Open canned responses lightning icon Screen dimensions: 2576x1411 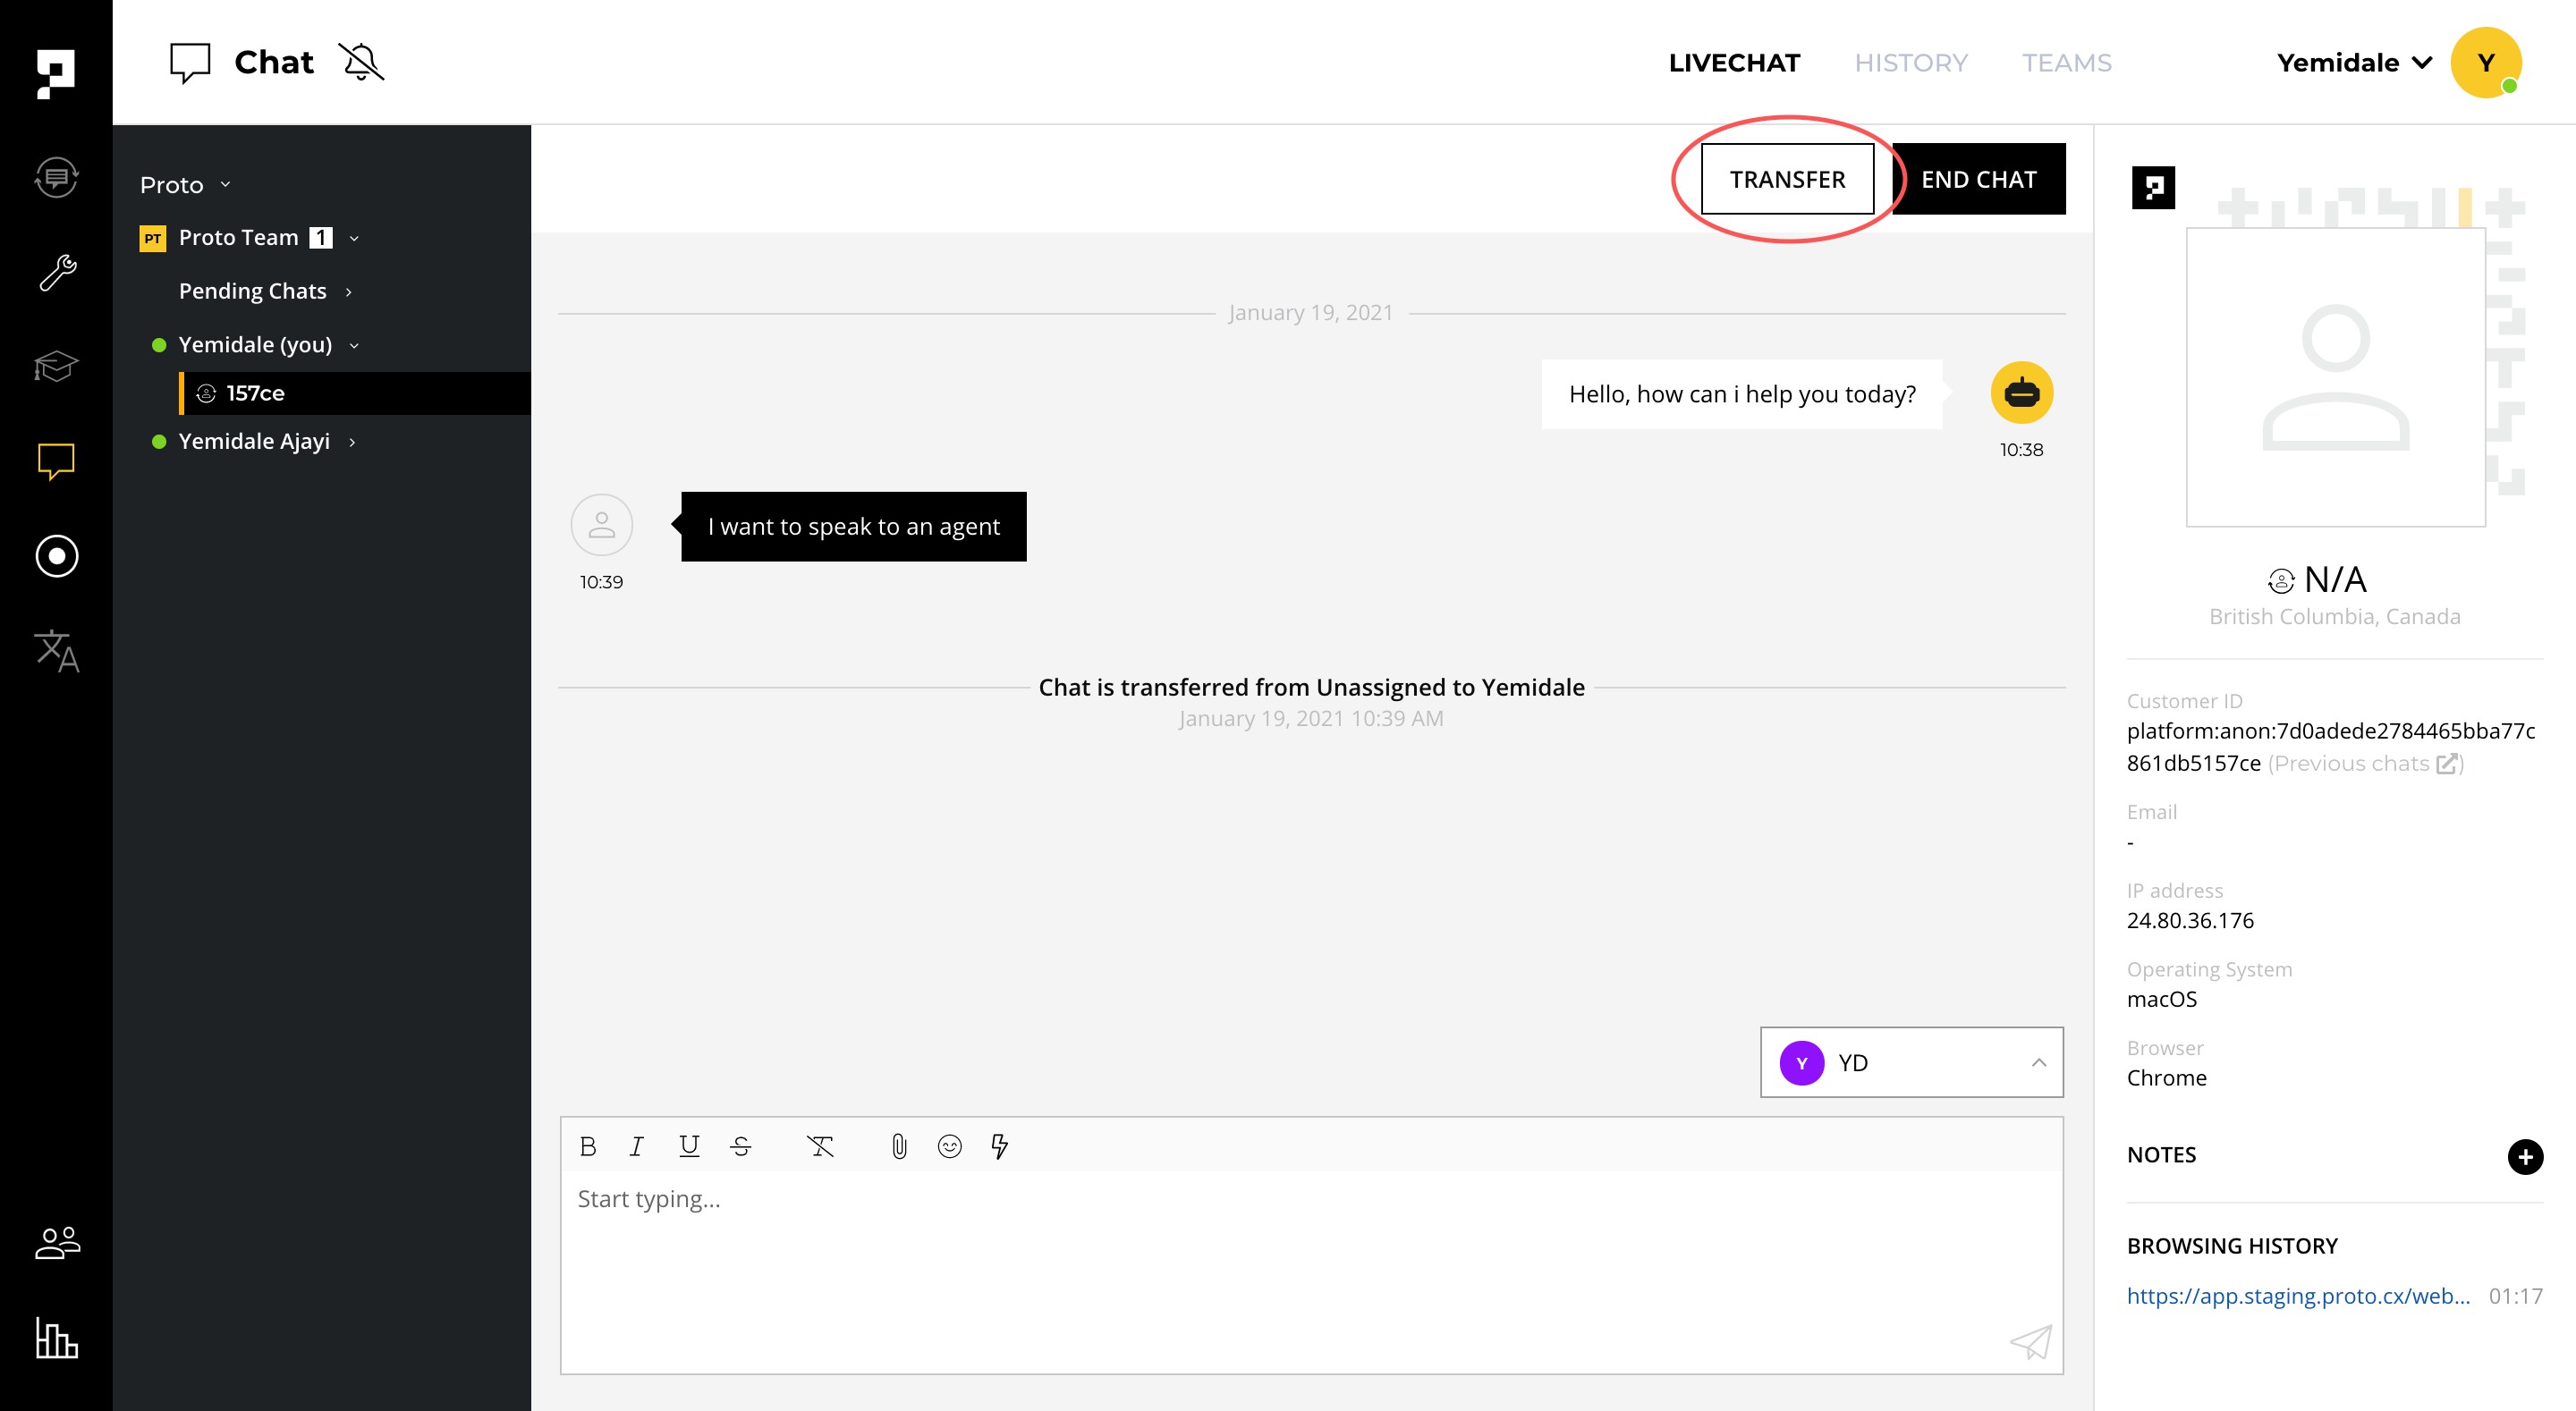pyautogui.click(x=999, y=1146)
